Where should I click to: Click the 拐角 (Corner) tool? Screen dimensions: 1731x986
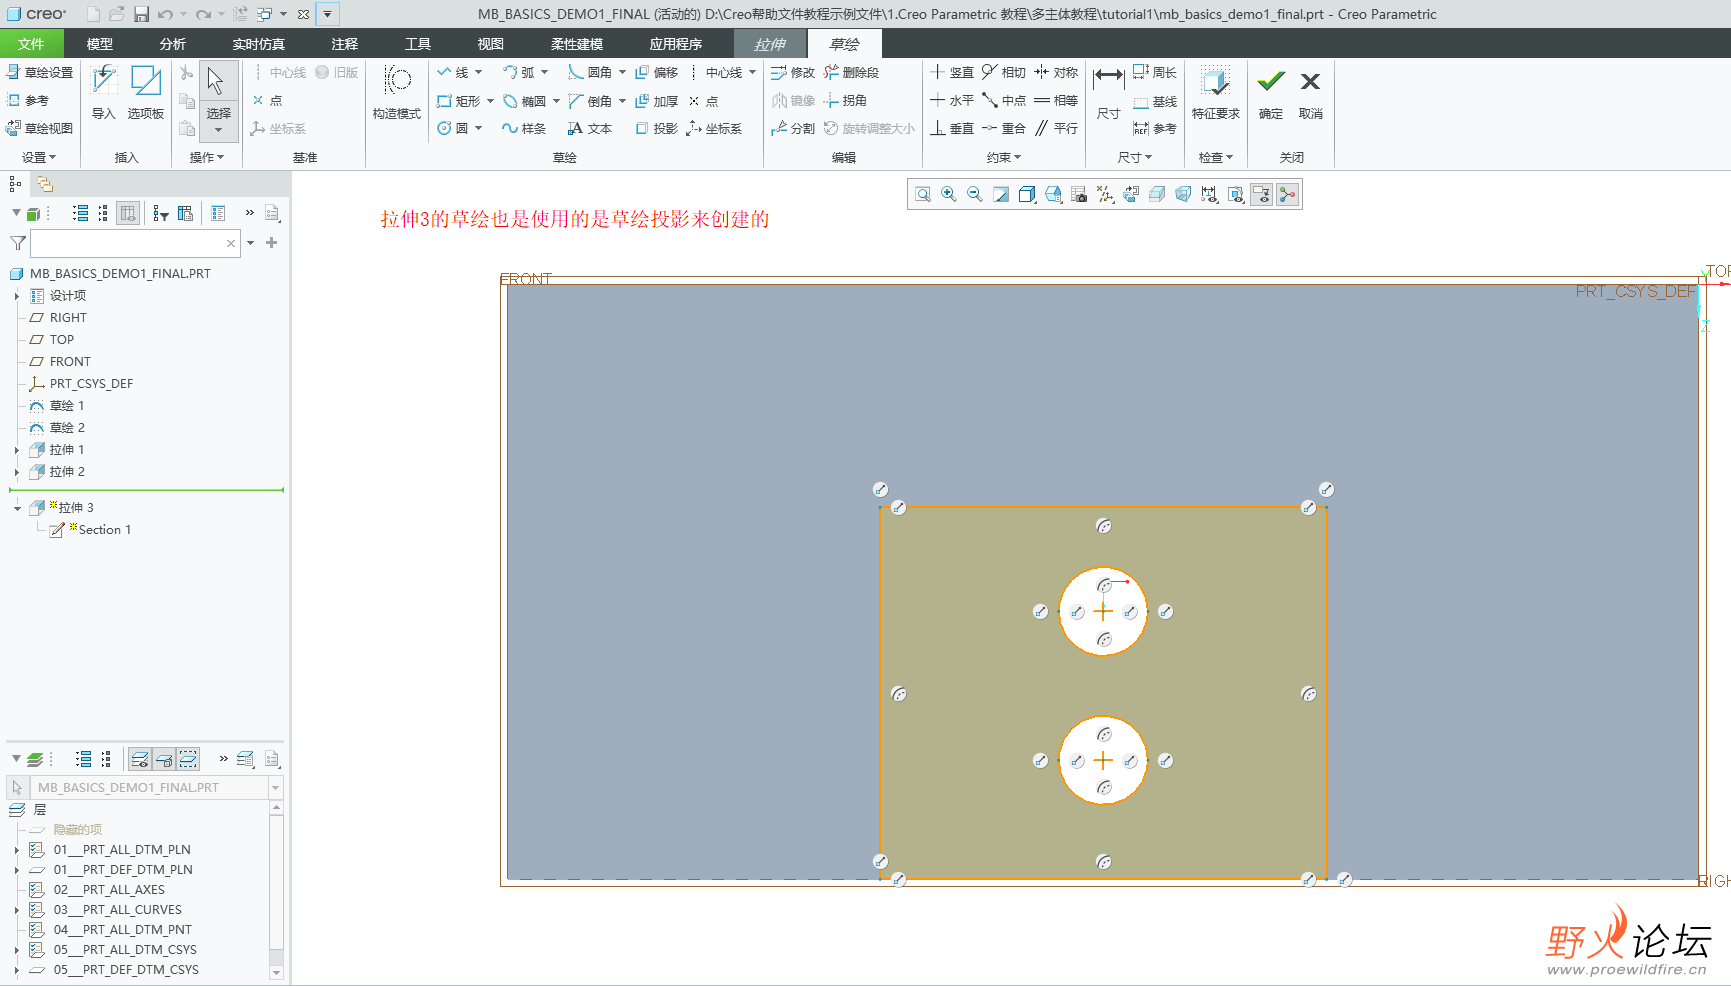click(845, 100)
